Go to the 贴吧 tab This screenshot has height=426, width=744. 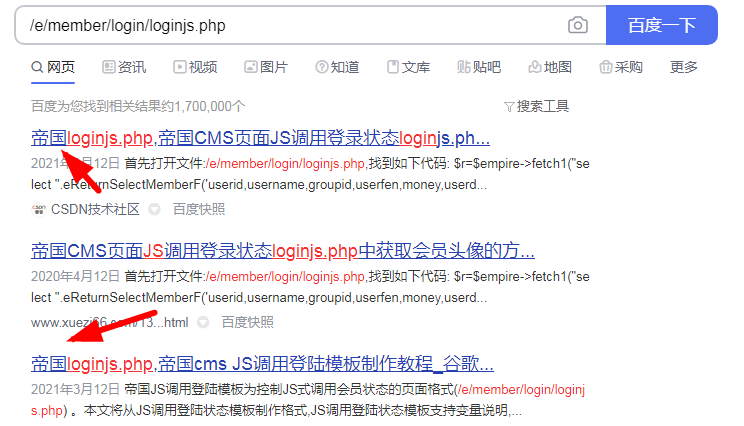[479, 67]
